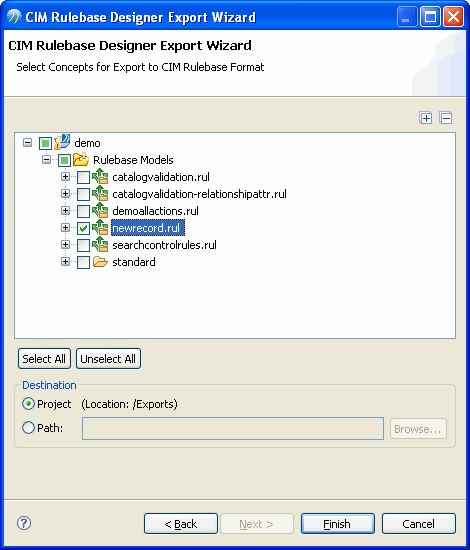Image resolution: width=470 pixels, height=550 pixels.
Task: Click the Select All button
Action: click(44, 359)
